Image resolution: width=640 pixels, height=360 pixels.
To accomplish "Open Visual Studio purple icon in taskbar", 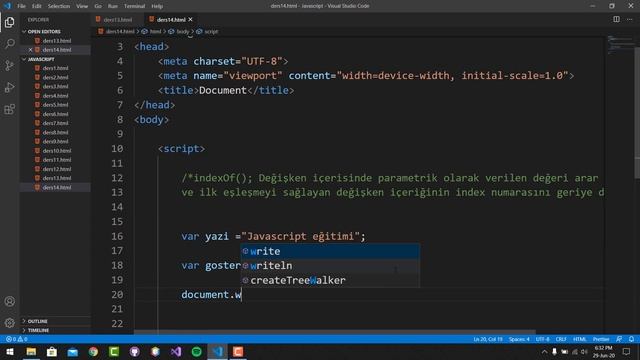I will point(176,352).
